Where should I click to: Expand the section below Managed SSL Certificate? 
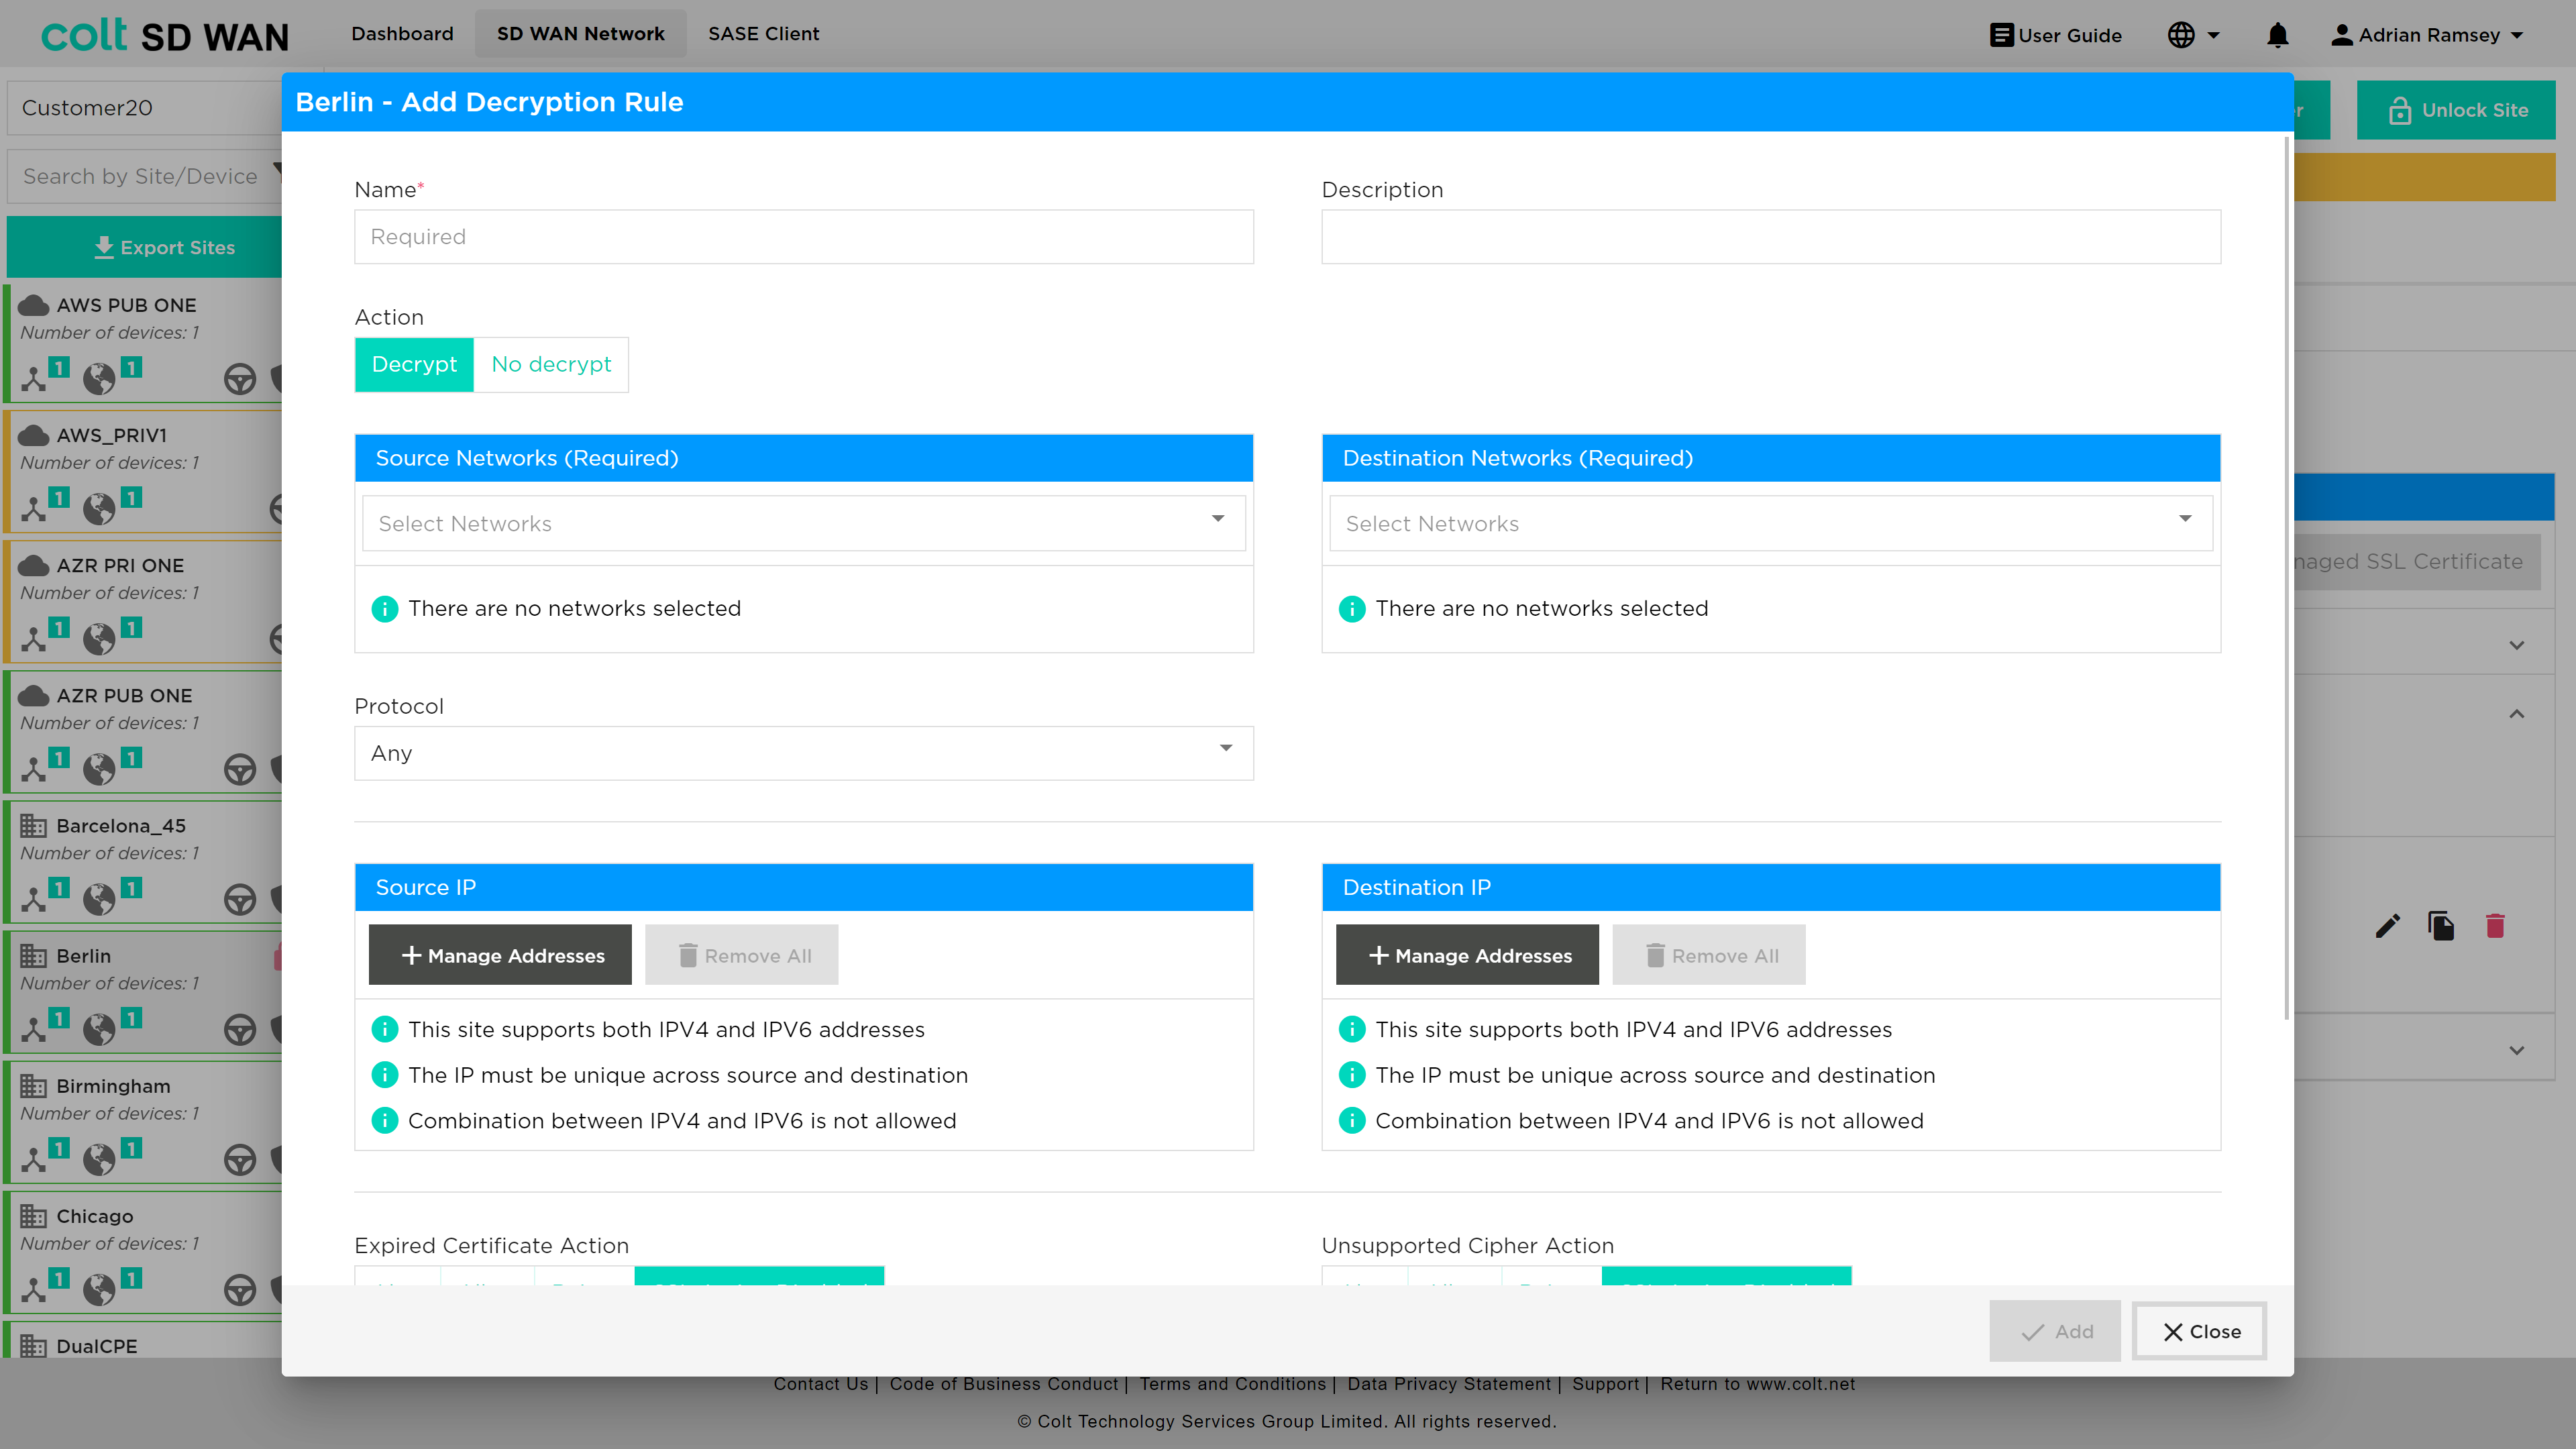[x=2516, y=645]
